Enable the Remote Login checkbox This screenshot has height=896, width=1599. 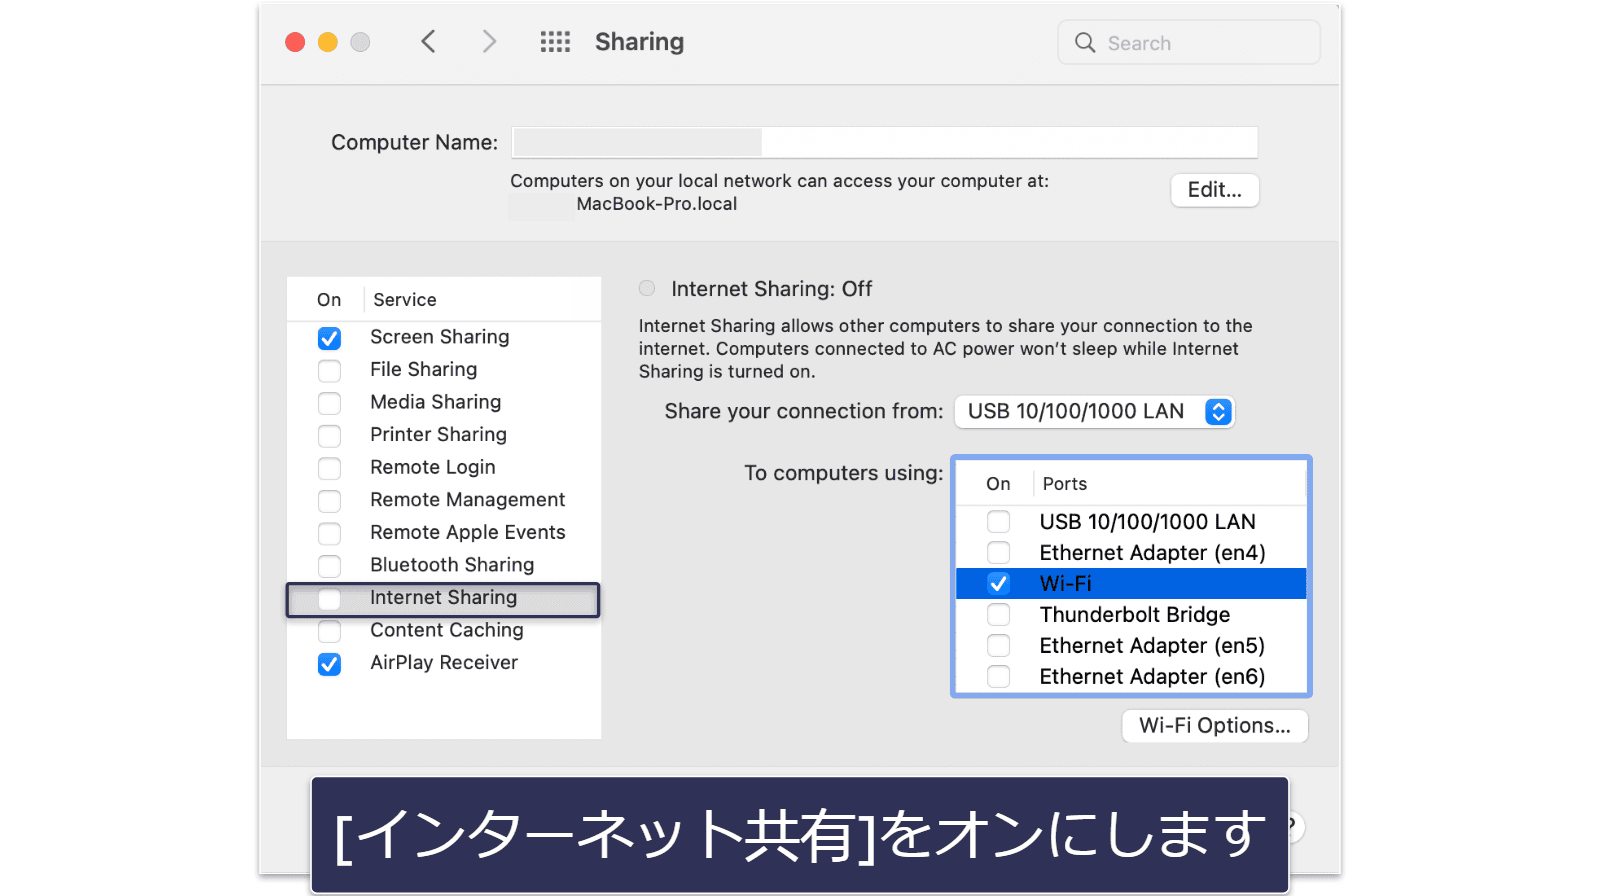coord(329,468)
